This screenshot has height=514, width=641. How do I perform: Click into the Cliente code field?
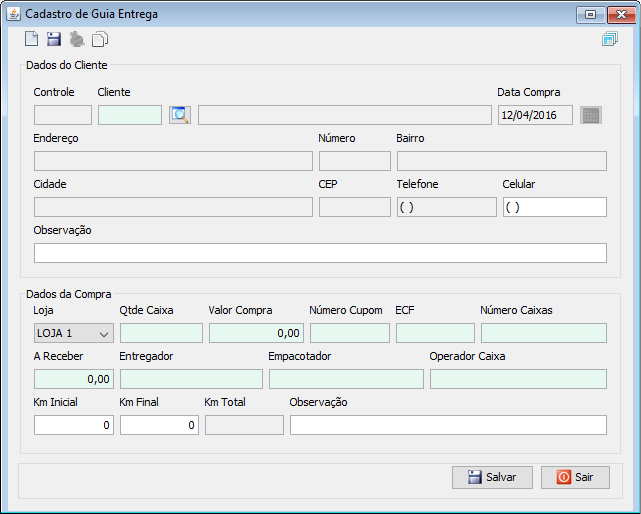pos(130,115)
